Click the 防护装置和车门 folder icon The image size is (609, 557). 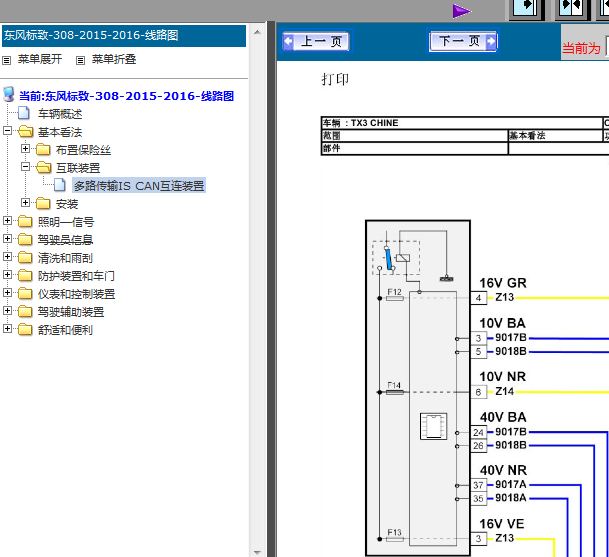tap(25, 275)
